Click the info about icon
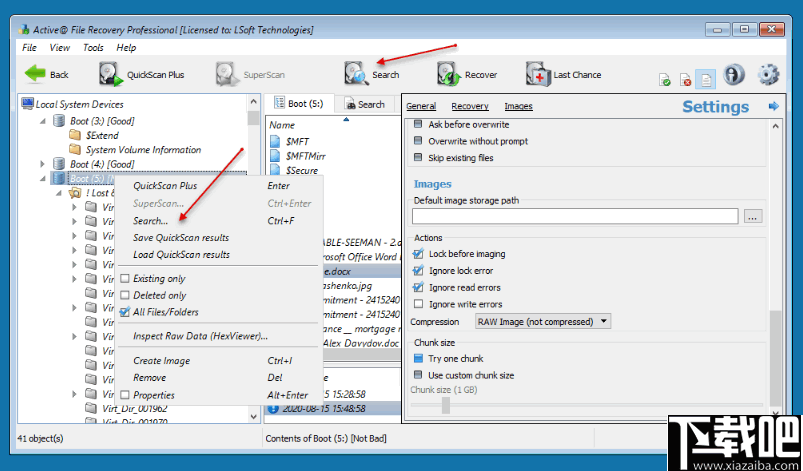Screen dimensions: 803x471 (x=734, y=75)
